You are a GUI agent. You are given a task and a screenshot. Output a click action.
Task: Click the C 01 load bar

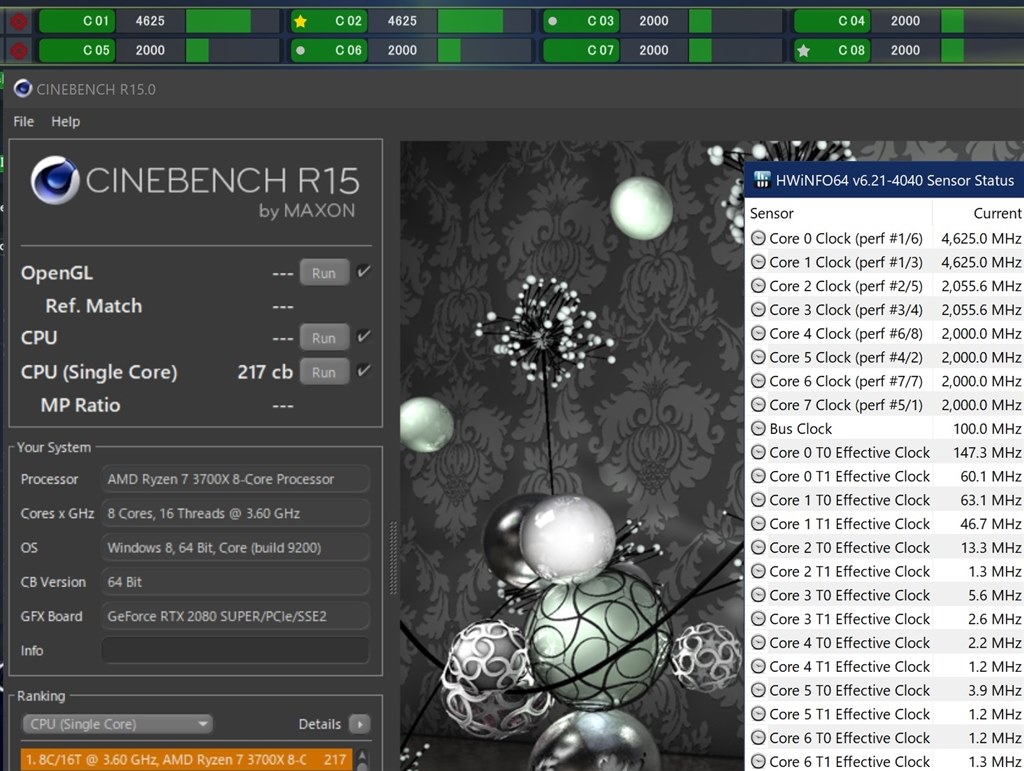[x=233, y=21]
